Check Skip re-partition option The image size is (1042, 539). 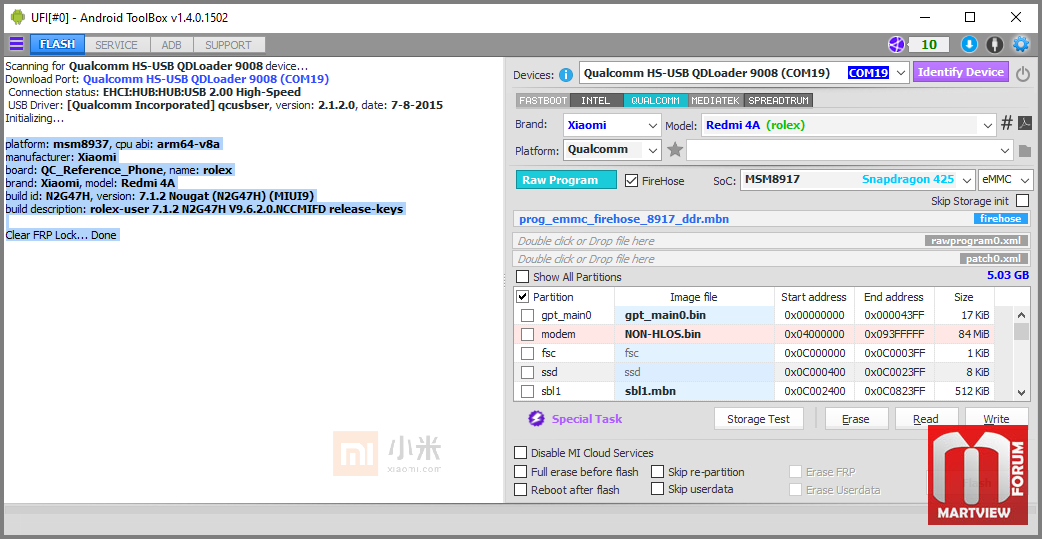click(x=657, y=472)
